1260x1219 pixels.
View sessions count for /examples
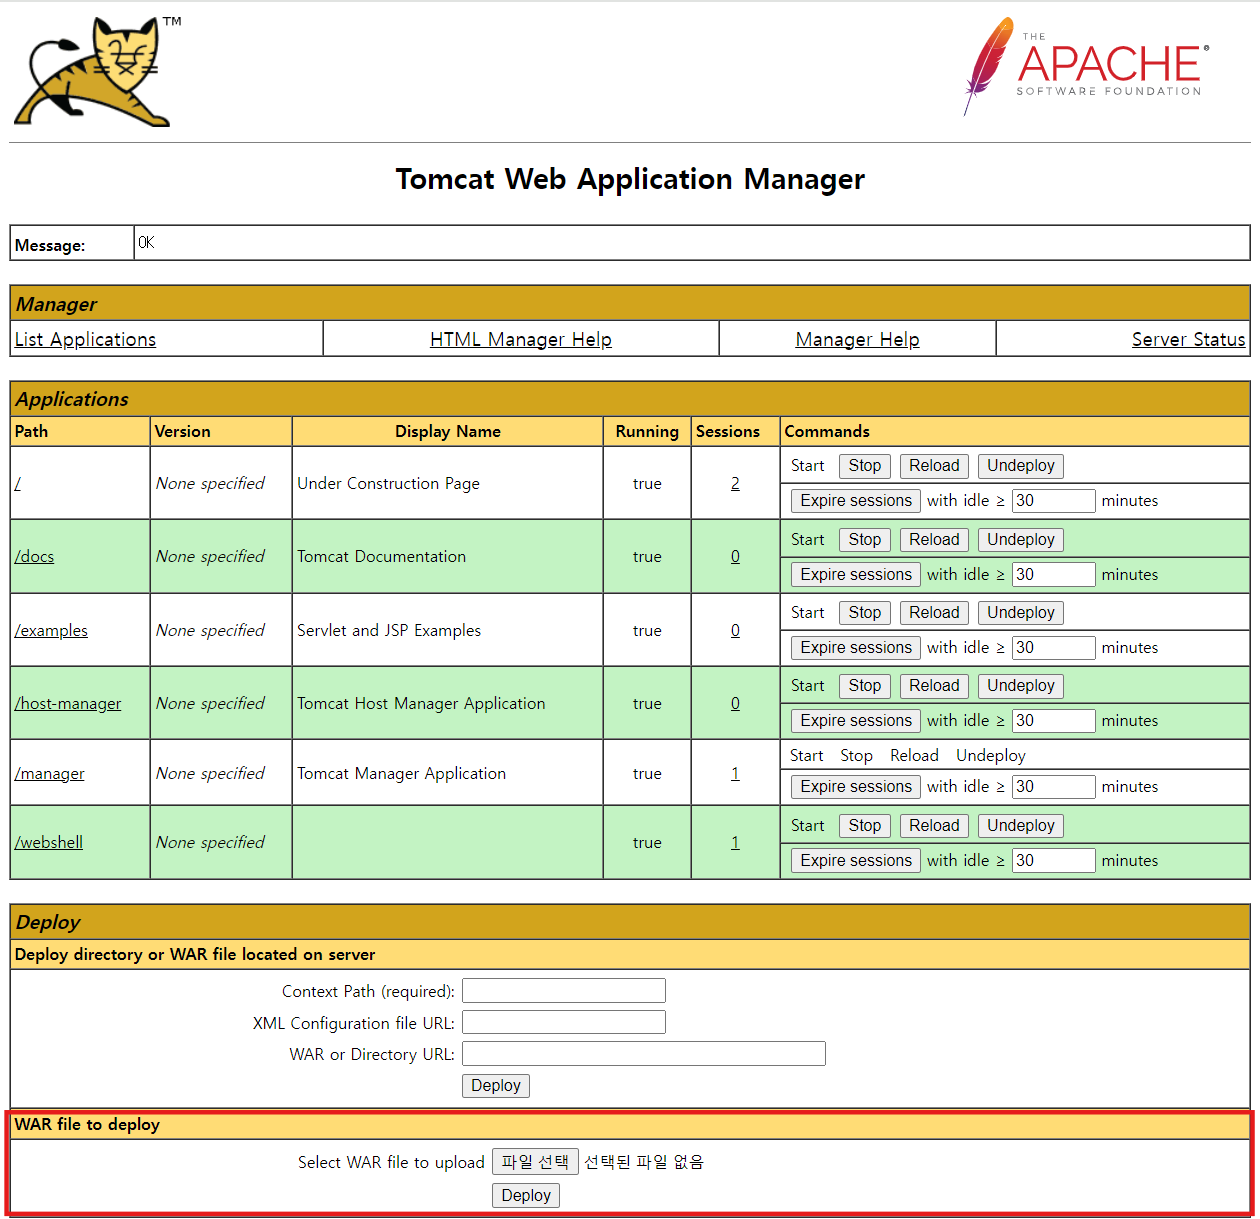click(x=735, y=630)
